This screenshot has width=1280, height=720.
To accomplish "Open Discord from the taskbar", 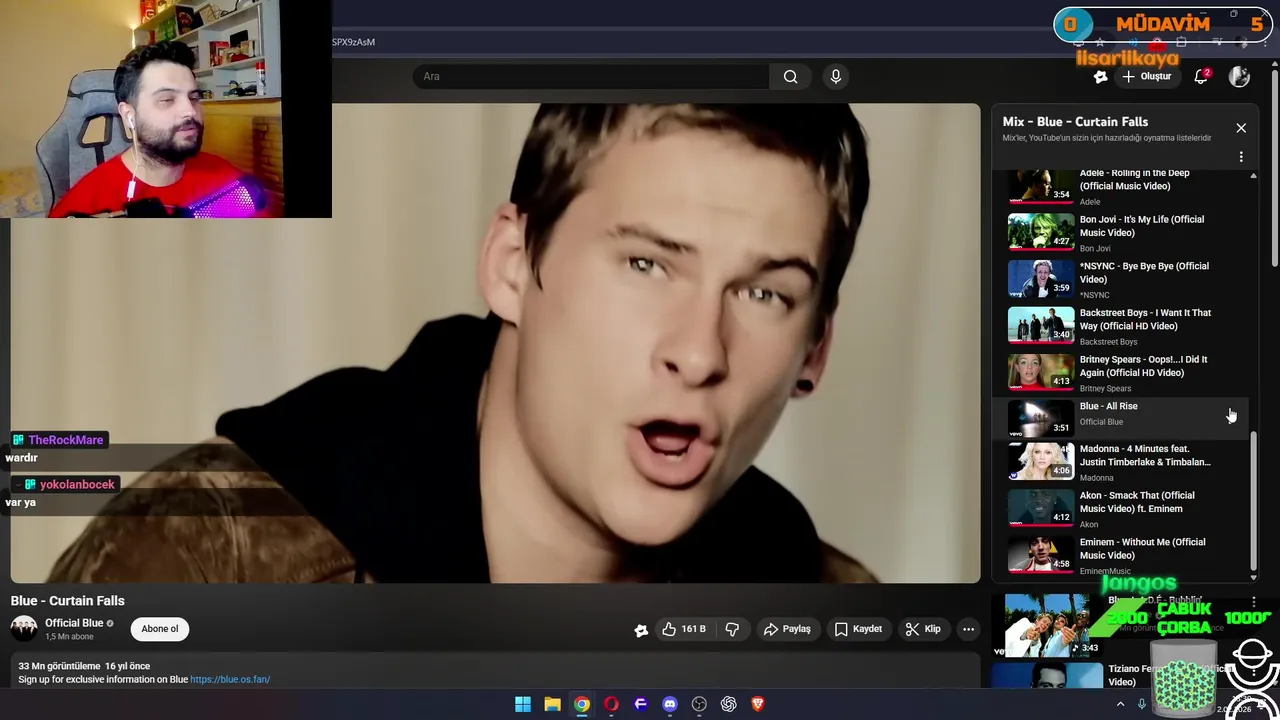I will click(670, 704).
